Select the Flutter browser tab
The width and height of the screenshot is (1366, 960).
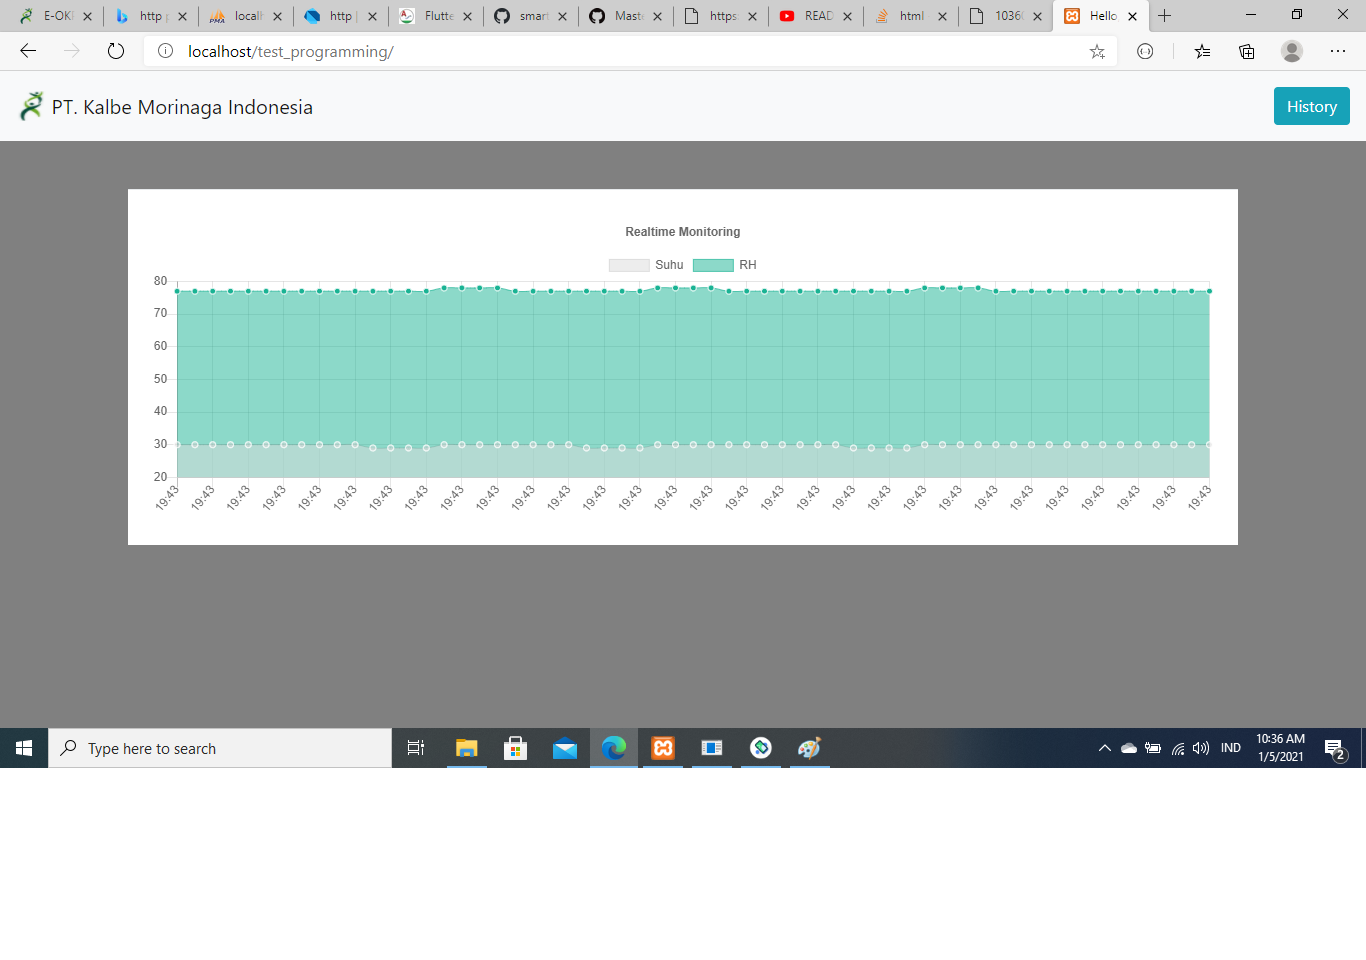click(435, 16)
